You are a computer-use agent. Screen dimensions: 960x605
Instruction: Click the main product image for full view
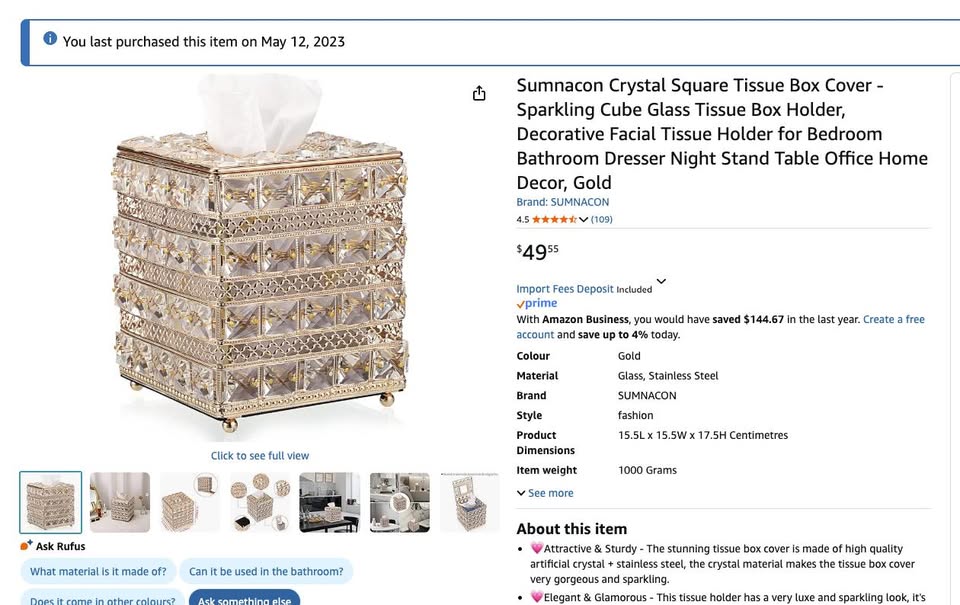click(x=260, y=260)
